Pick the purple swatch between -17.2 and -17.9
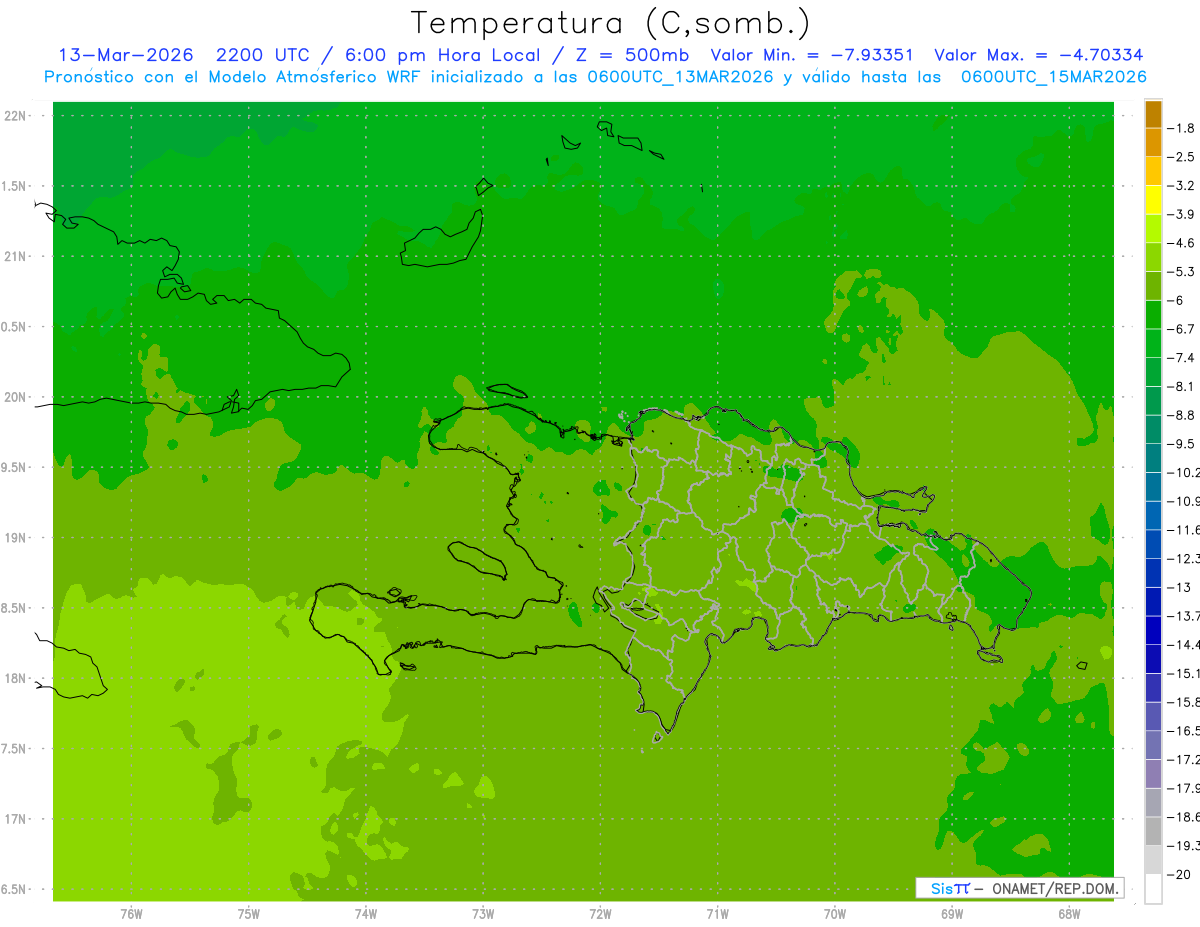The image size is (1200, 927). [x=1153, y=774]
